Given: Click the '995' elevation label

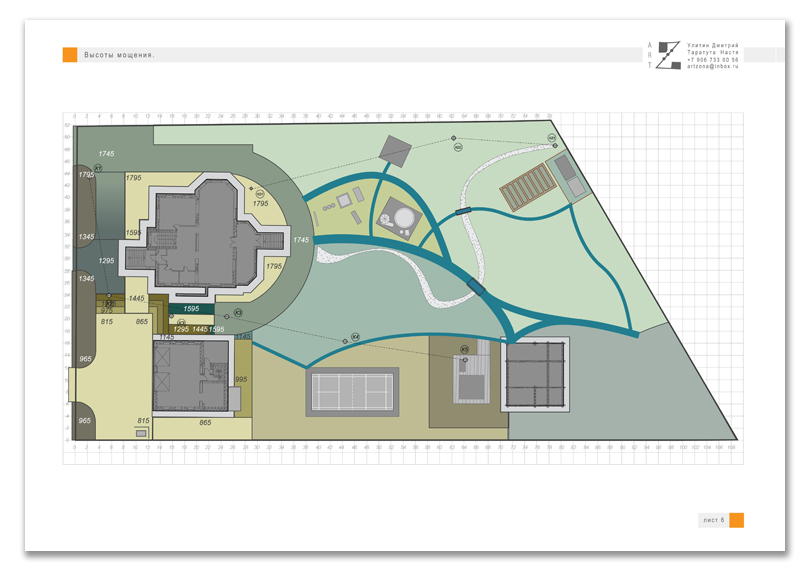Looking at the screenshot, I should (241, 379).
